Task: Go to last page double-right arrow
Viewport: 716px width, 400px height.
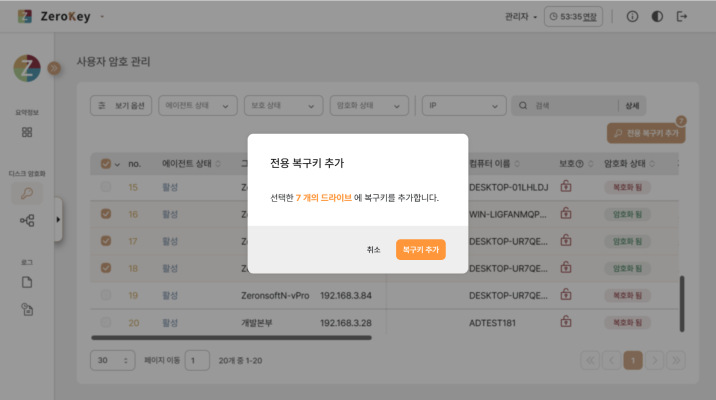Action: pos(676,360)
